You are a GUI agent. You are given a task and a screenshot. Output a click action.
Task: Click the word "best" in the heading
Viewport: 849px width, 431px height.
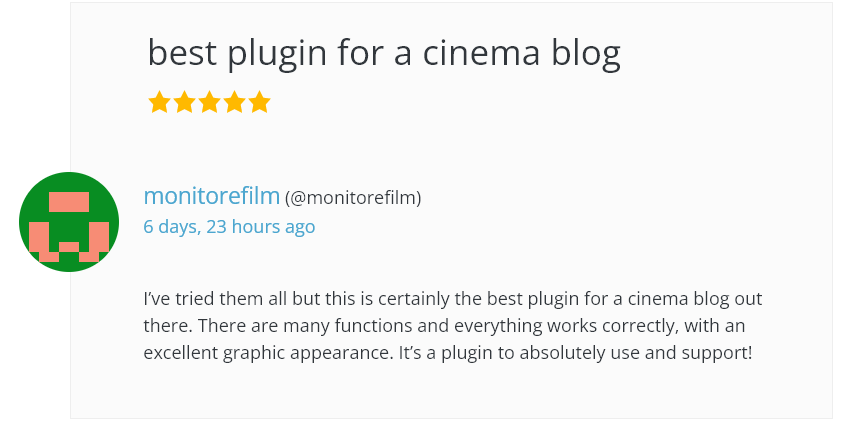click(x=181, y=53)
